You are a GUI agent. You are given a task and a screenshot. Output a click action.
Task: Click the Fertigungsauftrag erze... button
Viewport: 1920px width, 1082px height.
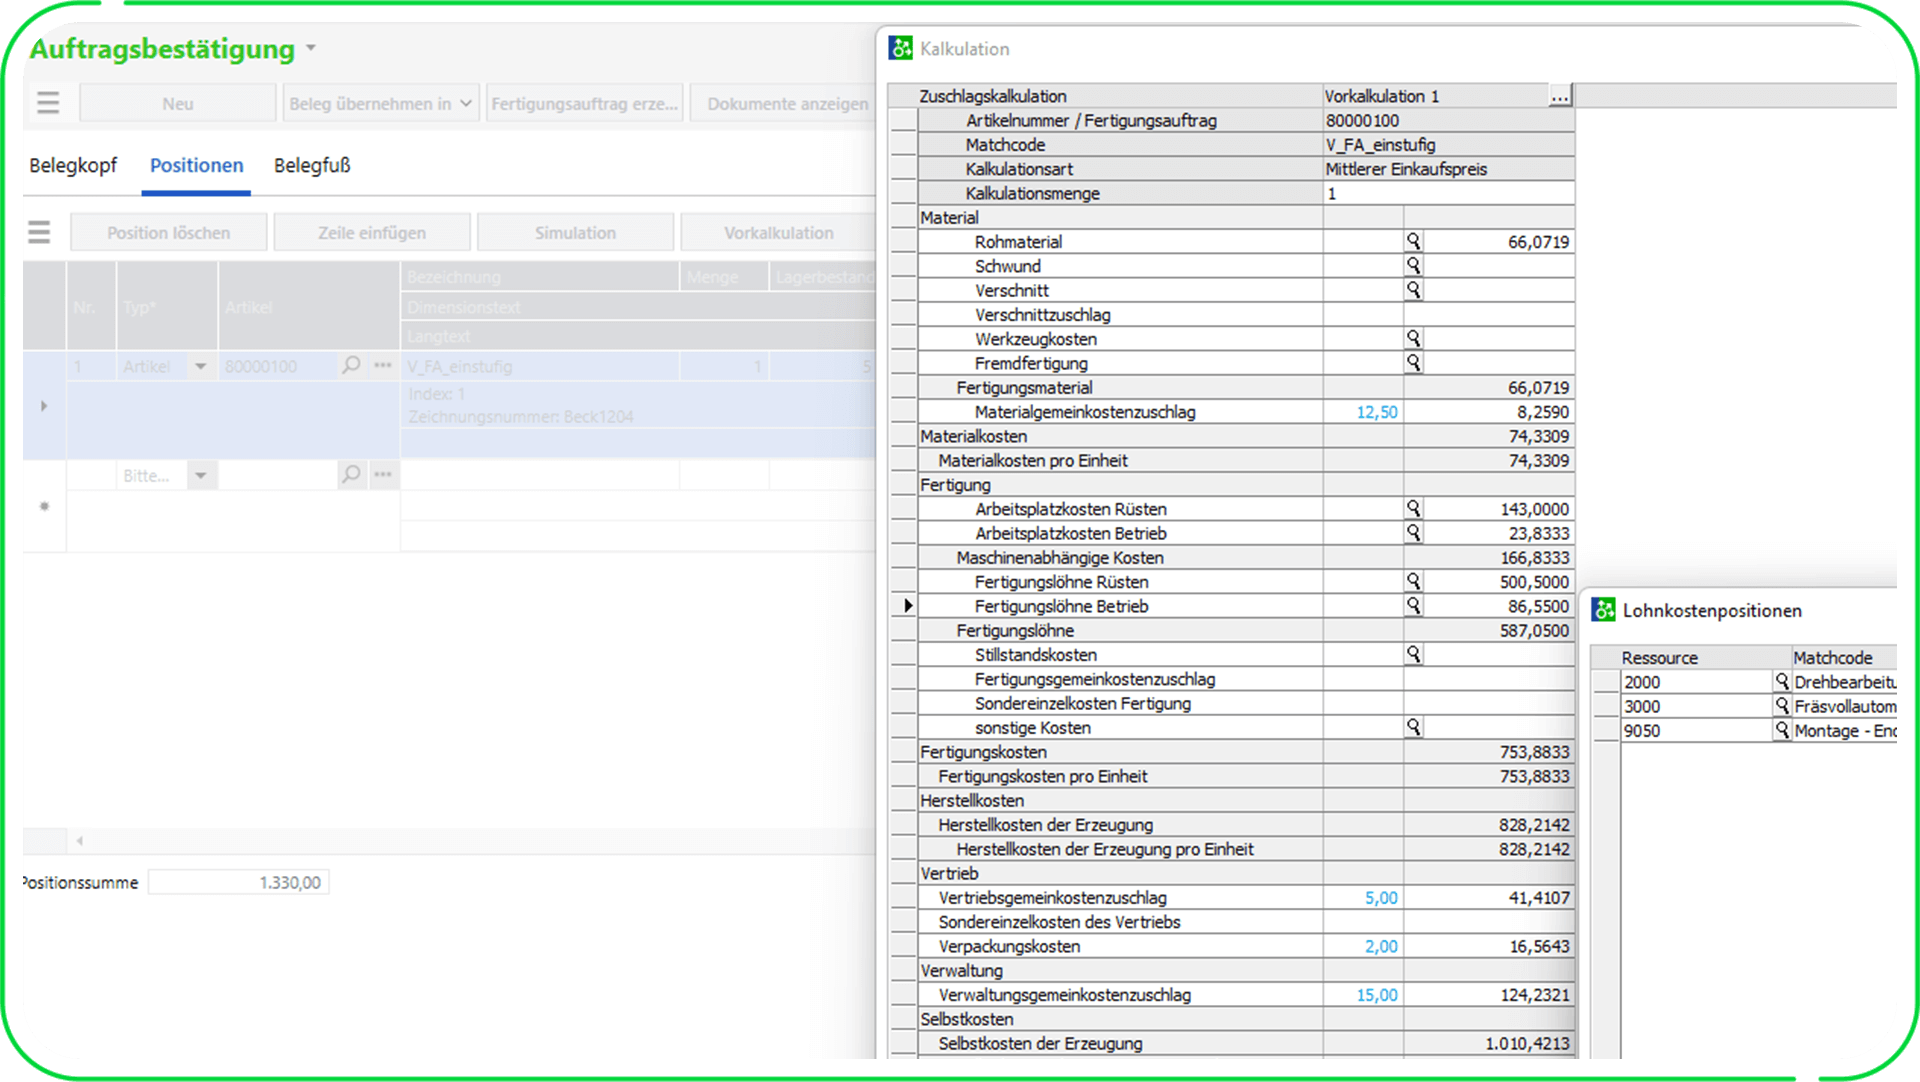tap(584, 103)
